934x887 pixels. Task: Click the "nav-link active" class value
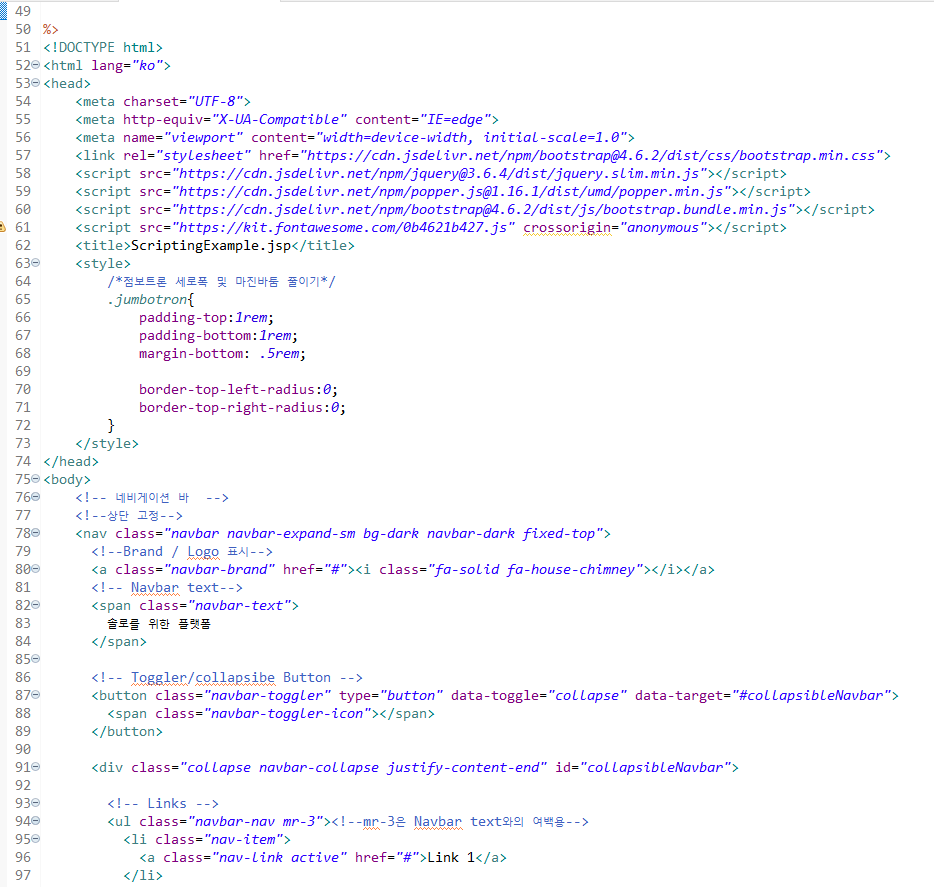pyautogui.click(x=279, y=857)
